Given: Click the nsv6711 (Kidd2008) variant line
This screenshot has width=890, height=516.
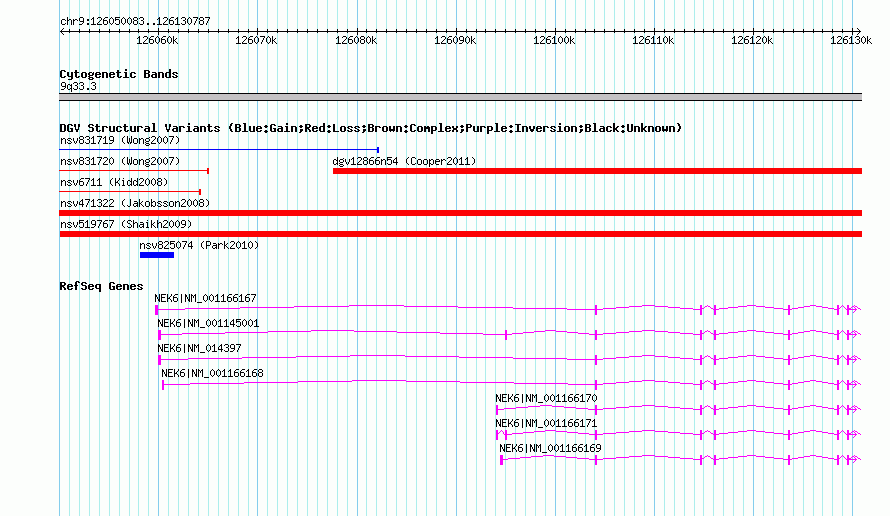Looking at the screenshot, I should [130, 192].
